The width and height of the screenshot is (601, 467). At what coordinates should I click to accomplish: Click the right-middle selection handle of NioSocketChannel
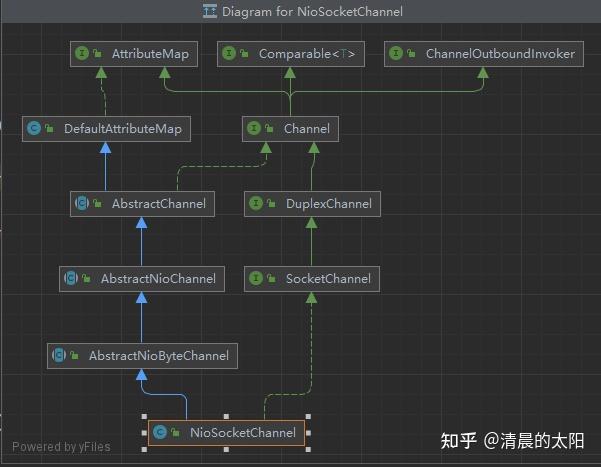pyautogui.click(x=308, y=433)
